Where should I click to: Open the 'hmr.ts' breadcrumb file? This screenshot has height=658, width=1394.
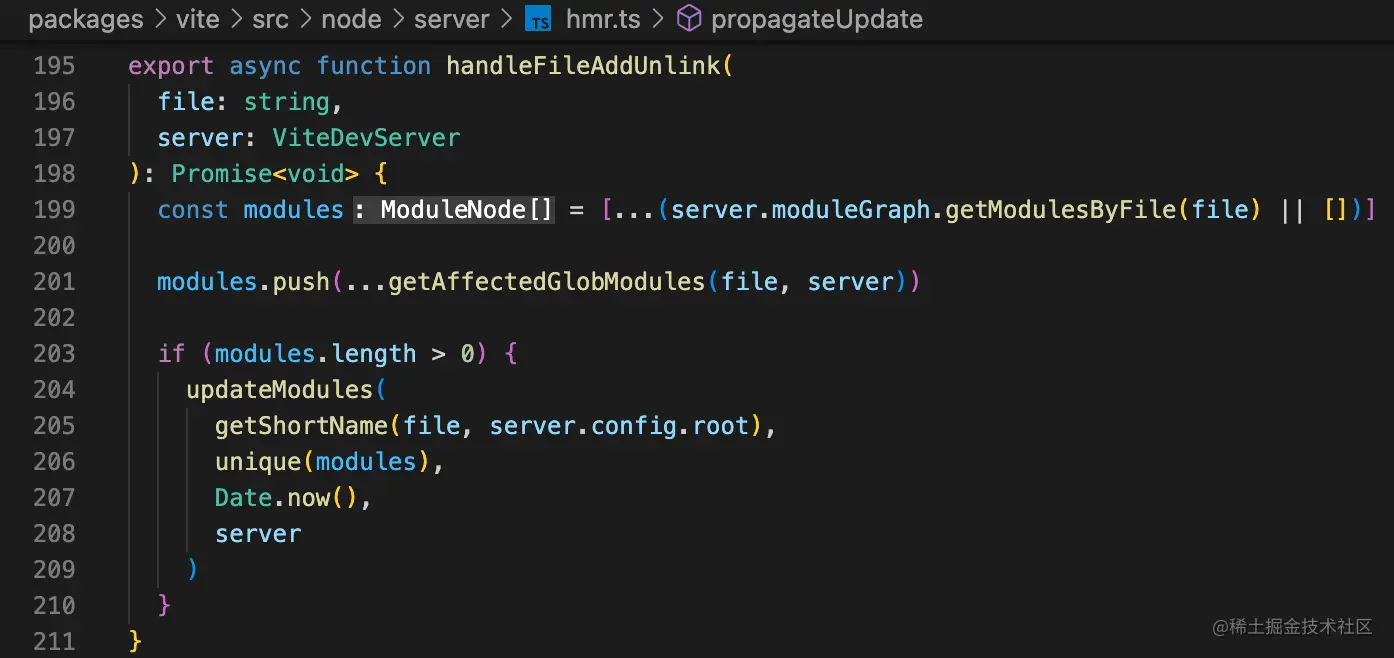(603, 19)
